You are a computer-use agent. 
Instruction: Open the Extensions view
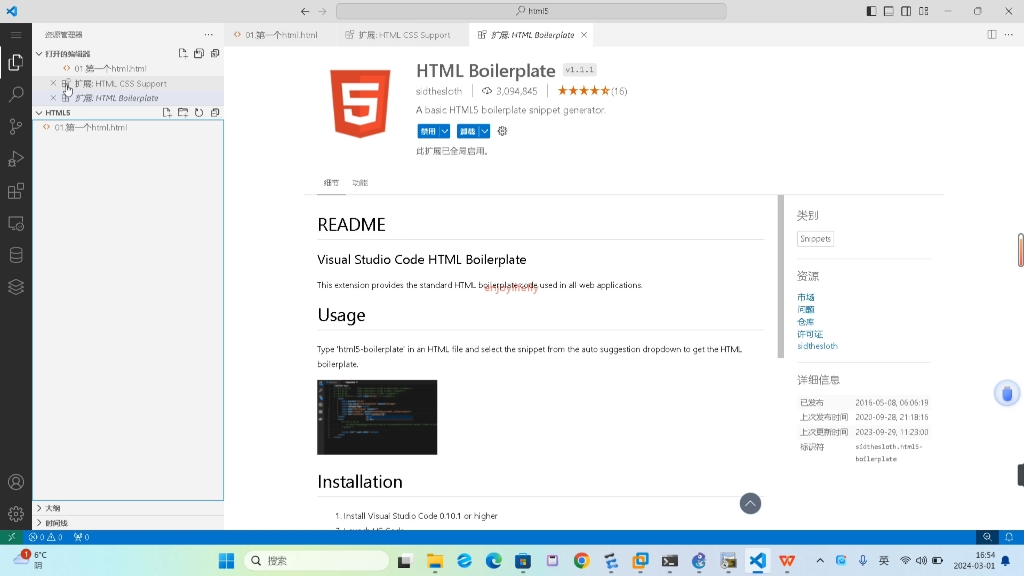tap(15, 191)
